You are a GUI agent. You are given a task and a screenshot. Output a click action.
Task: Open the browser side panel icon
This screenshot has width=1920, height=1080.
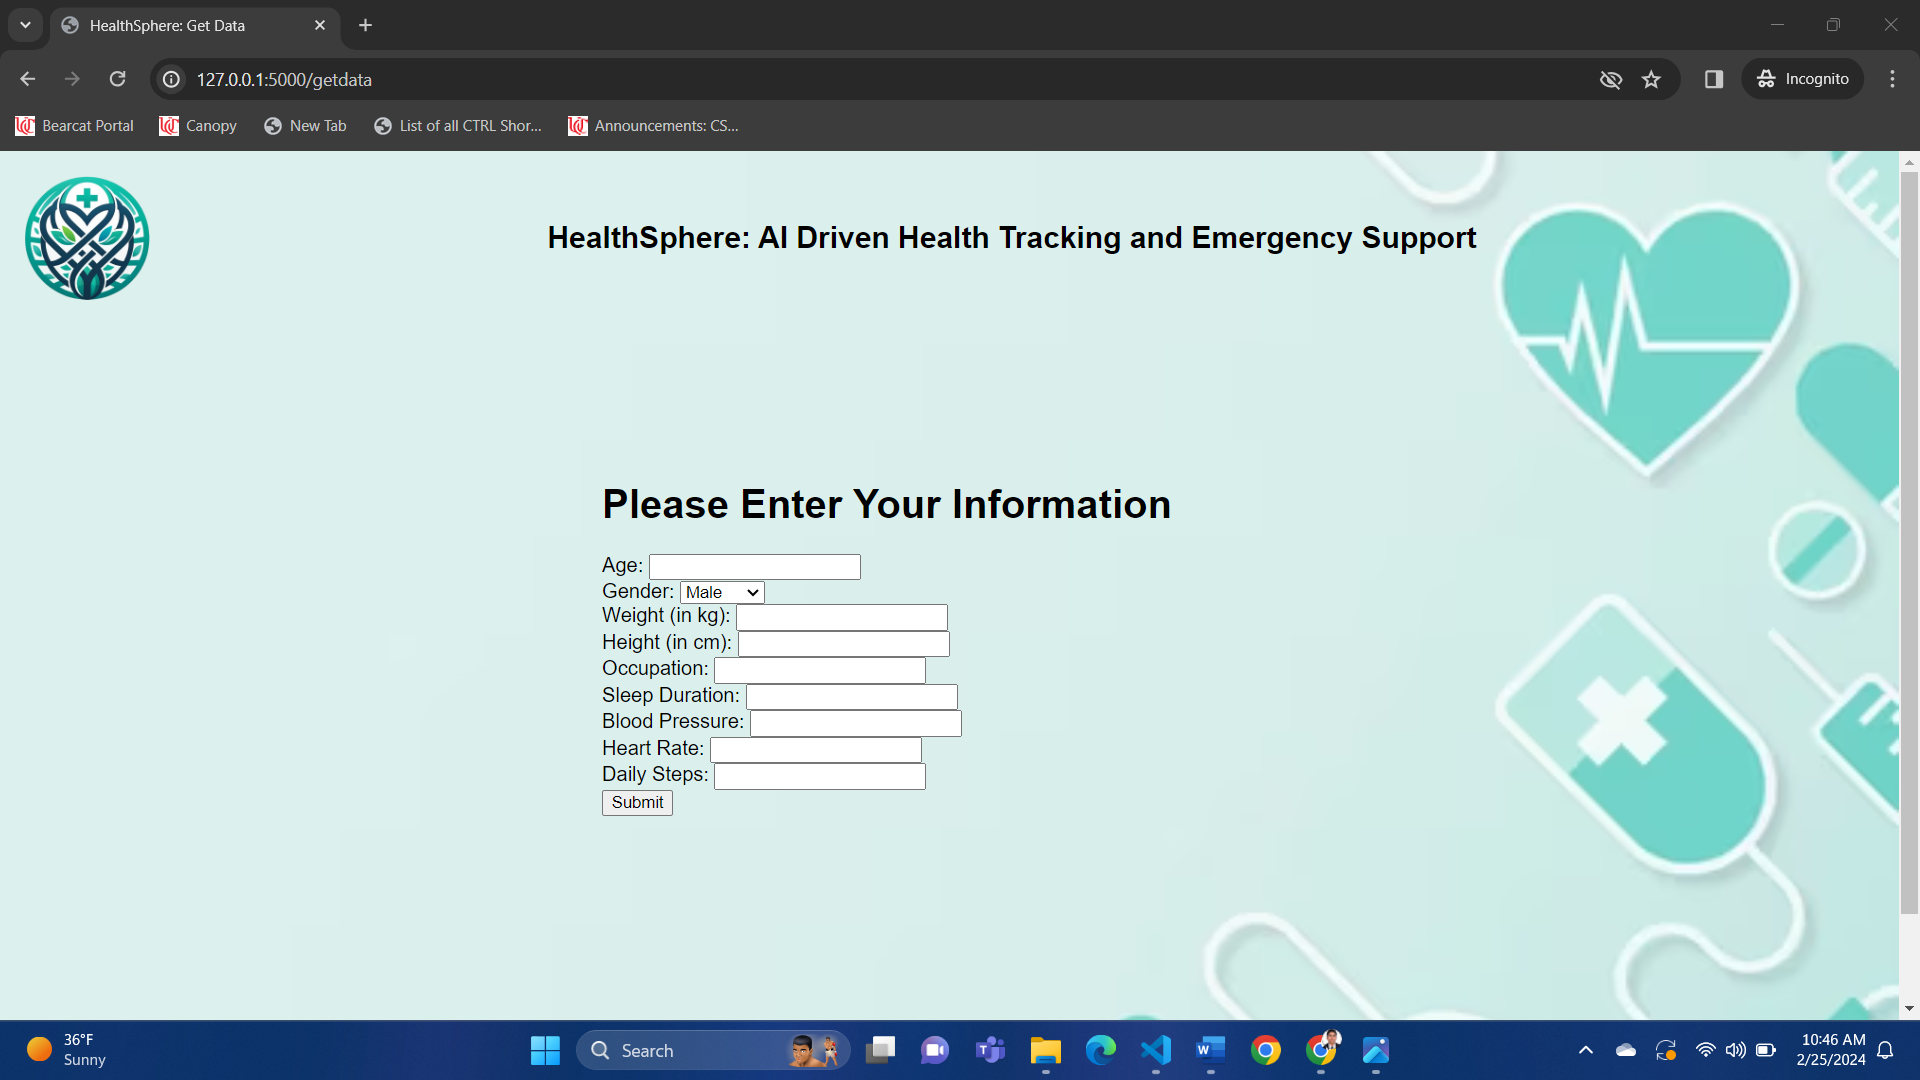click(1714, 79)
